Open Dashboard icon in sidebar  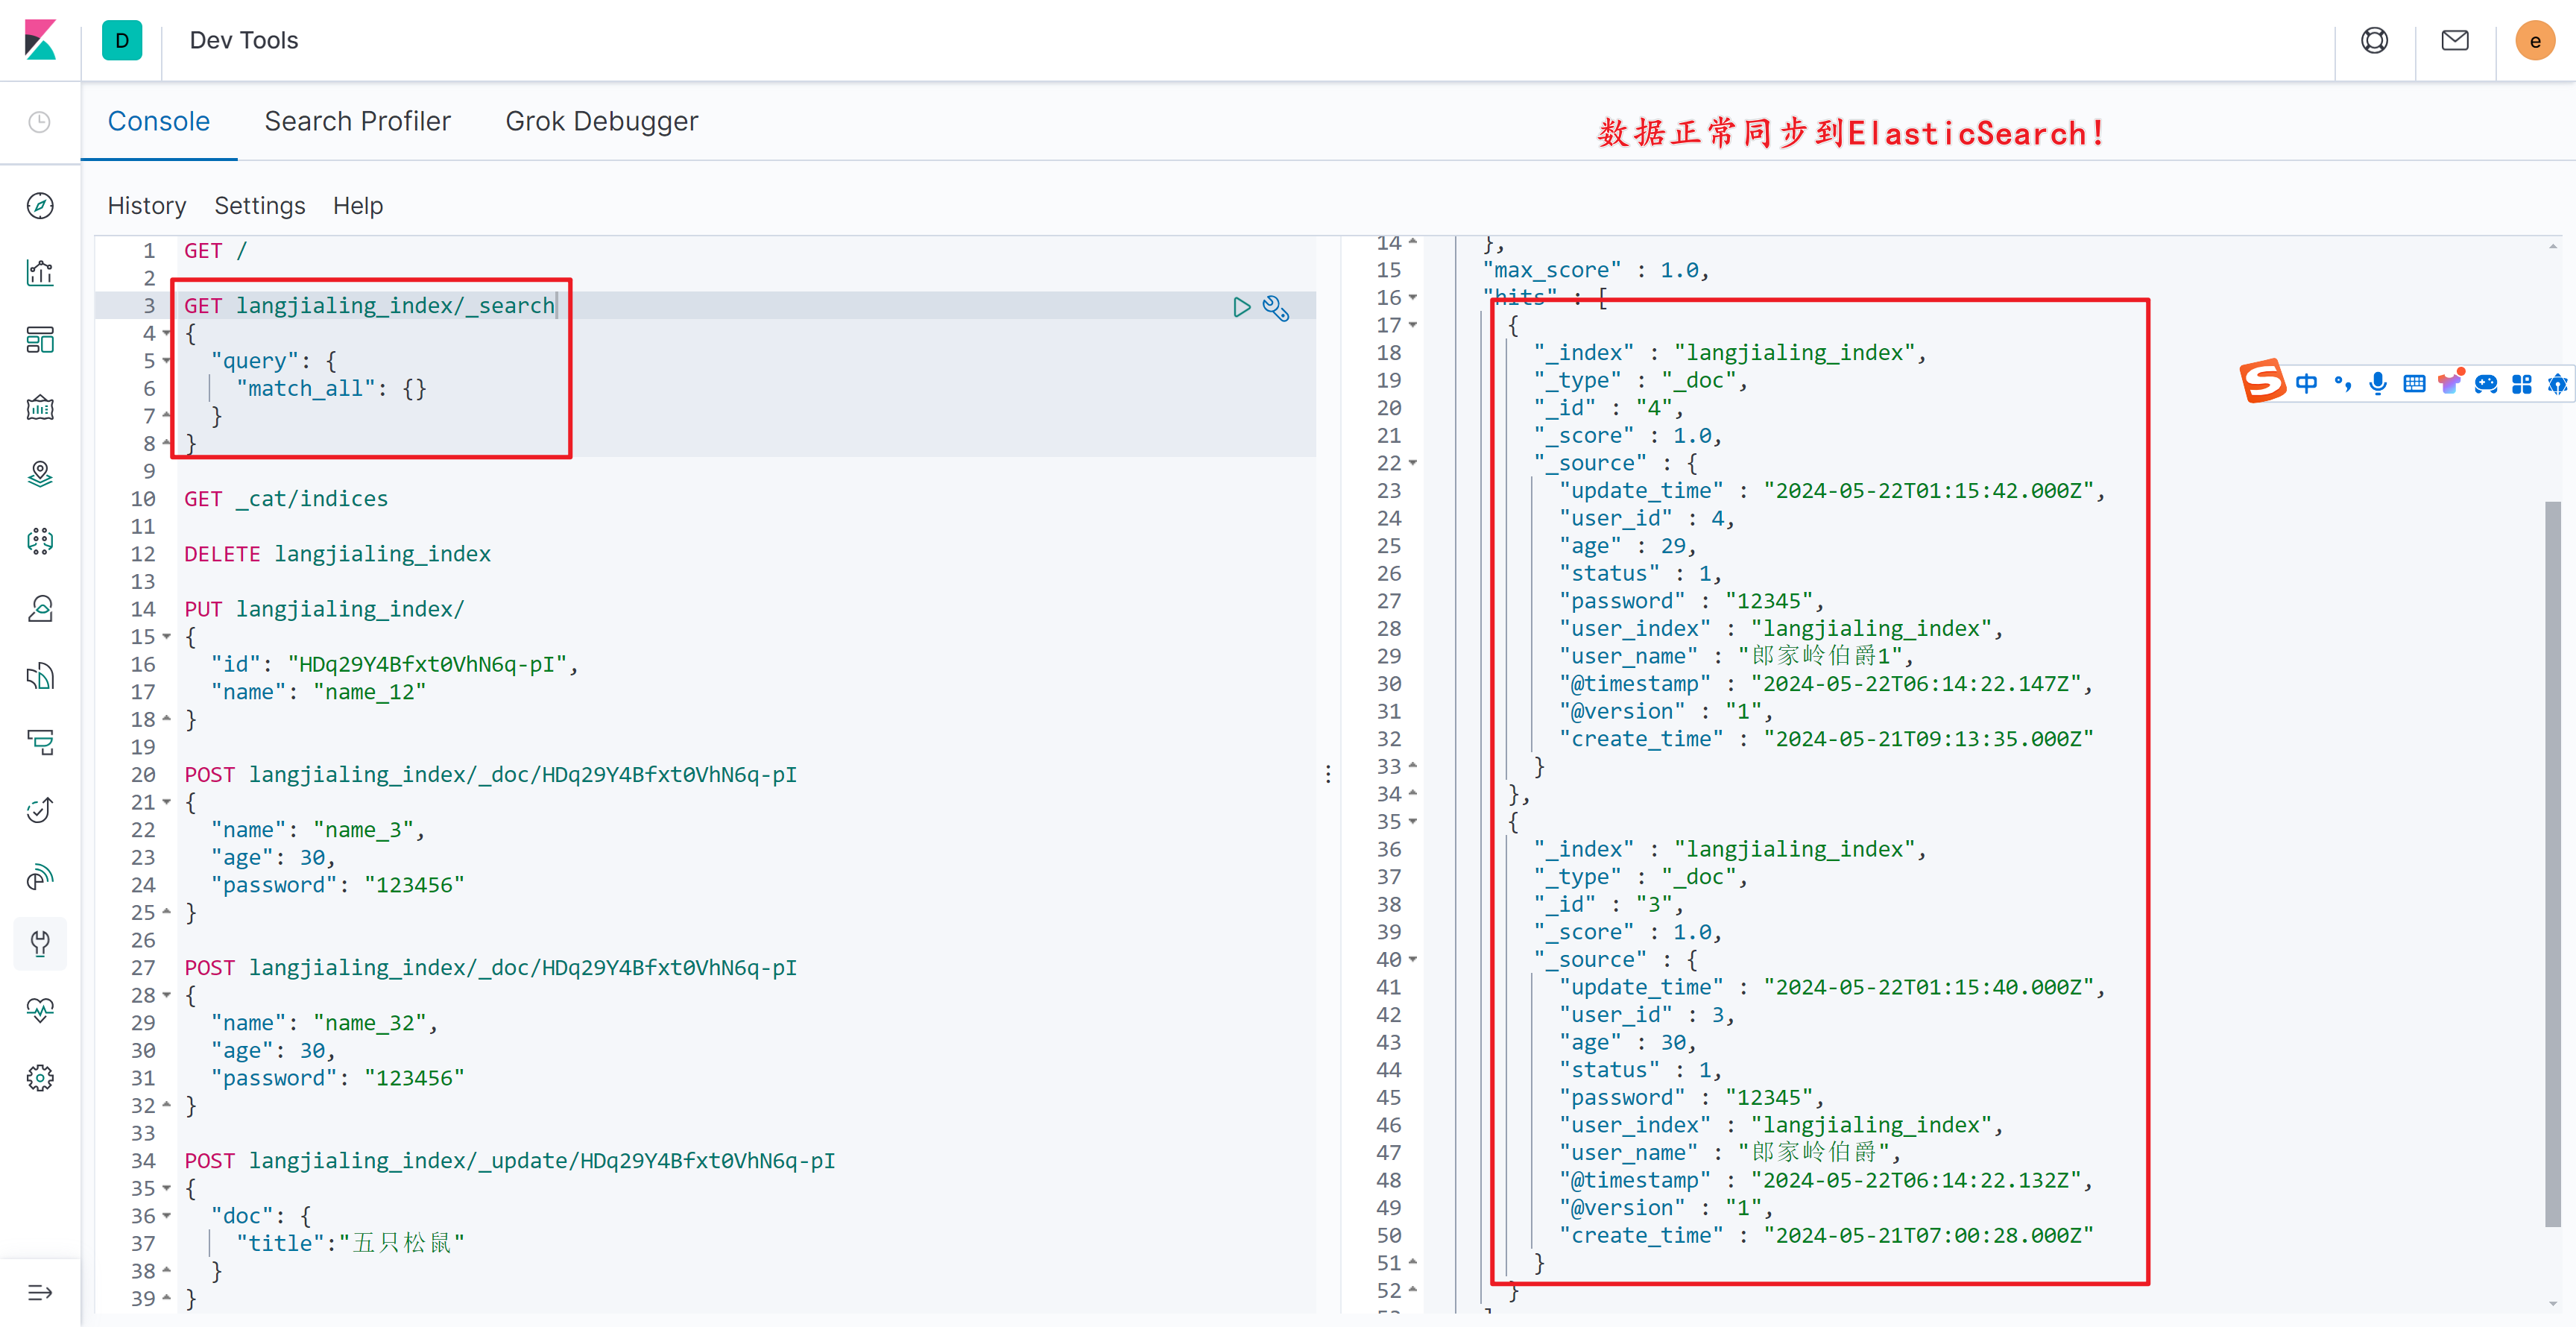pyautogui.click(x=40, y=340)
